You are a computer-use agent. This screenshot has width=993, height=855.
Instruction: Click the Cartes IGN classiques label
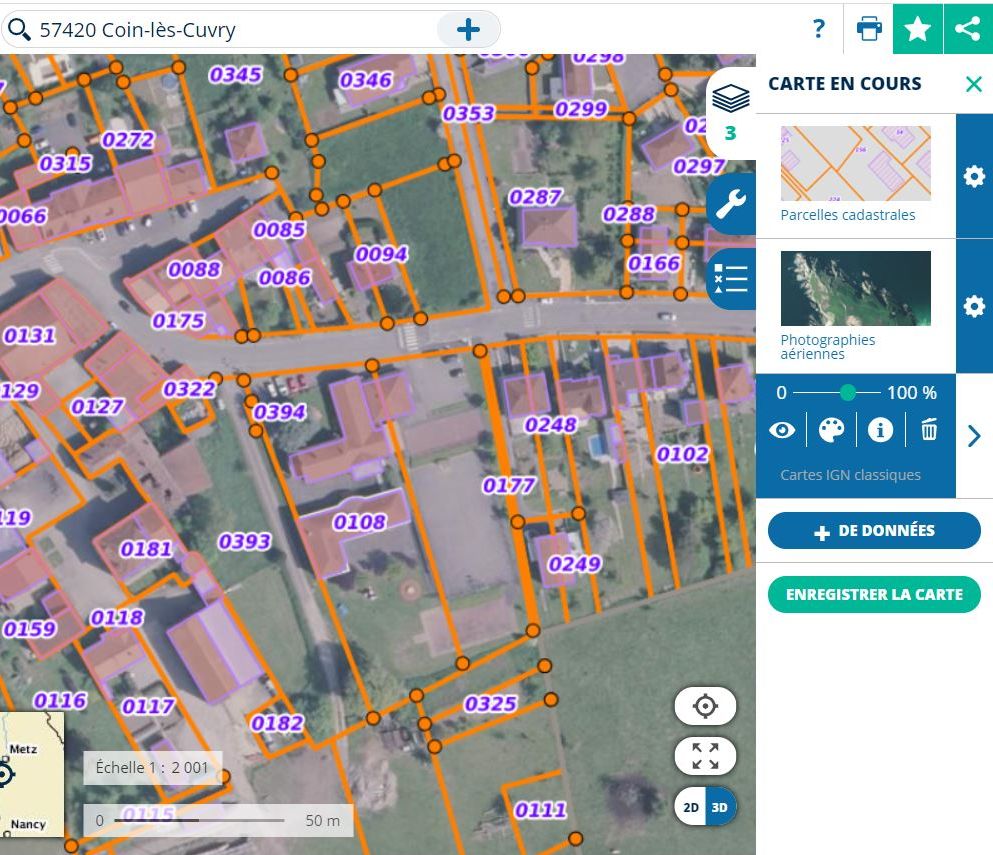coord(850,474)
